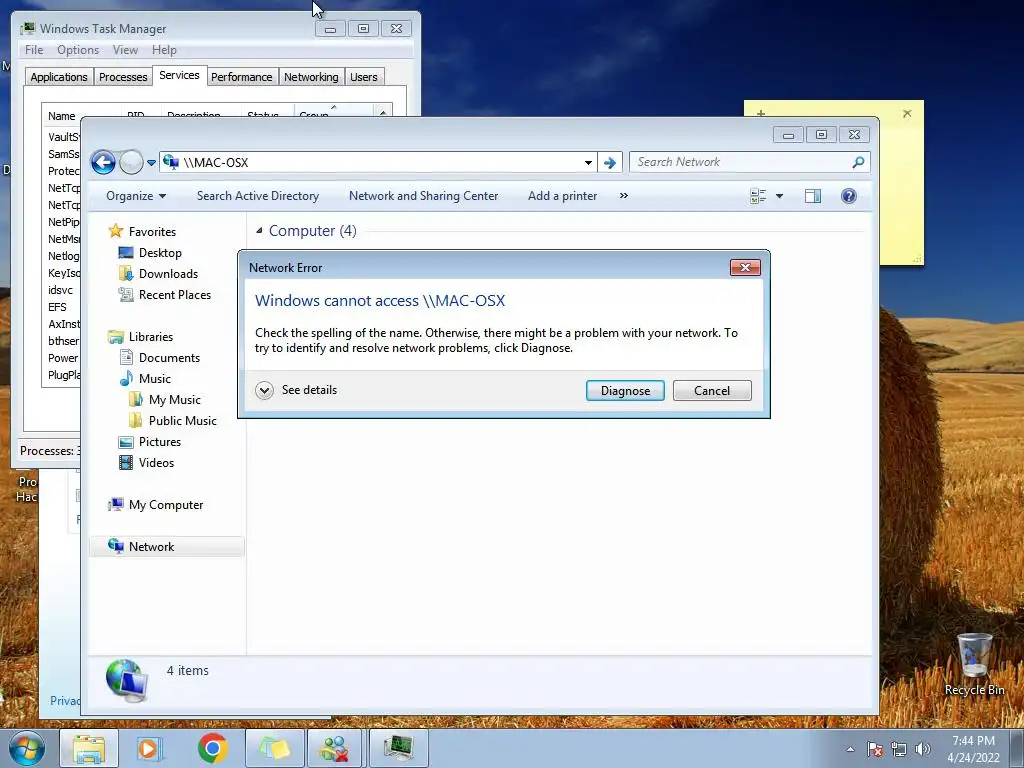Delete sticky note with X icon
The height and width of the screenshot is (768, 1024).
(x=906, y=113)
